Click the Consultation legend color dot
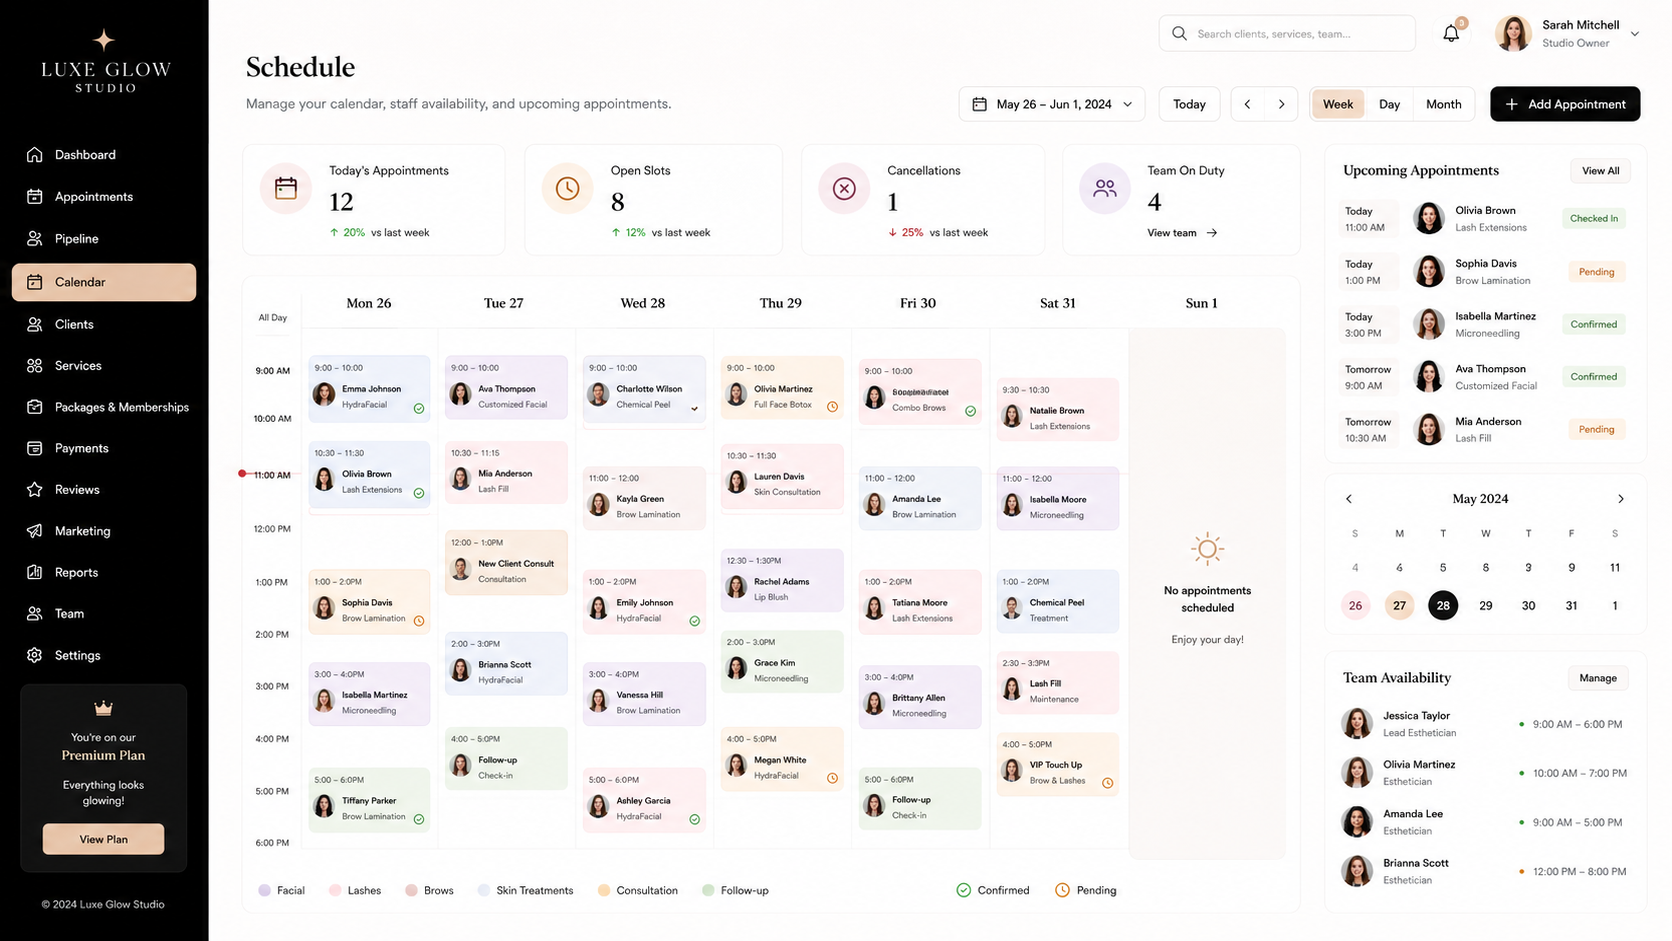 604,890
